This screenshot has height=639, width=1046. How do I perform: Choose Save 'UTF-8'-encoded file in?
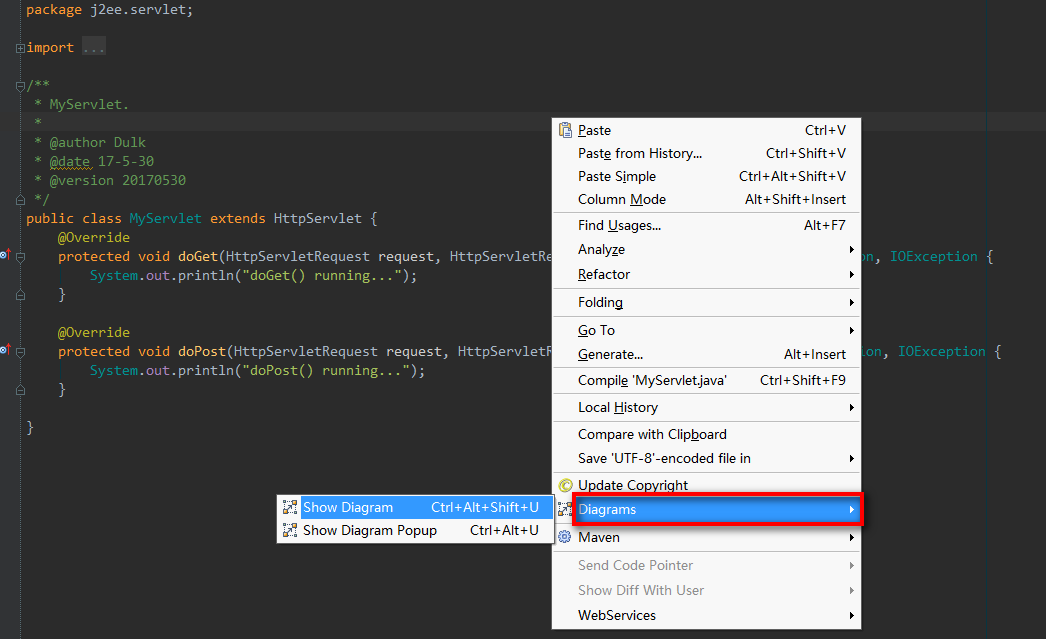click(x=706, y=458)
